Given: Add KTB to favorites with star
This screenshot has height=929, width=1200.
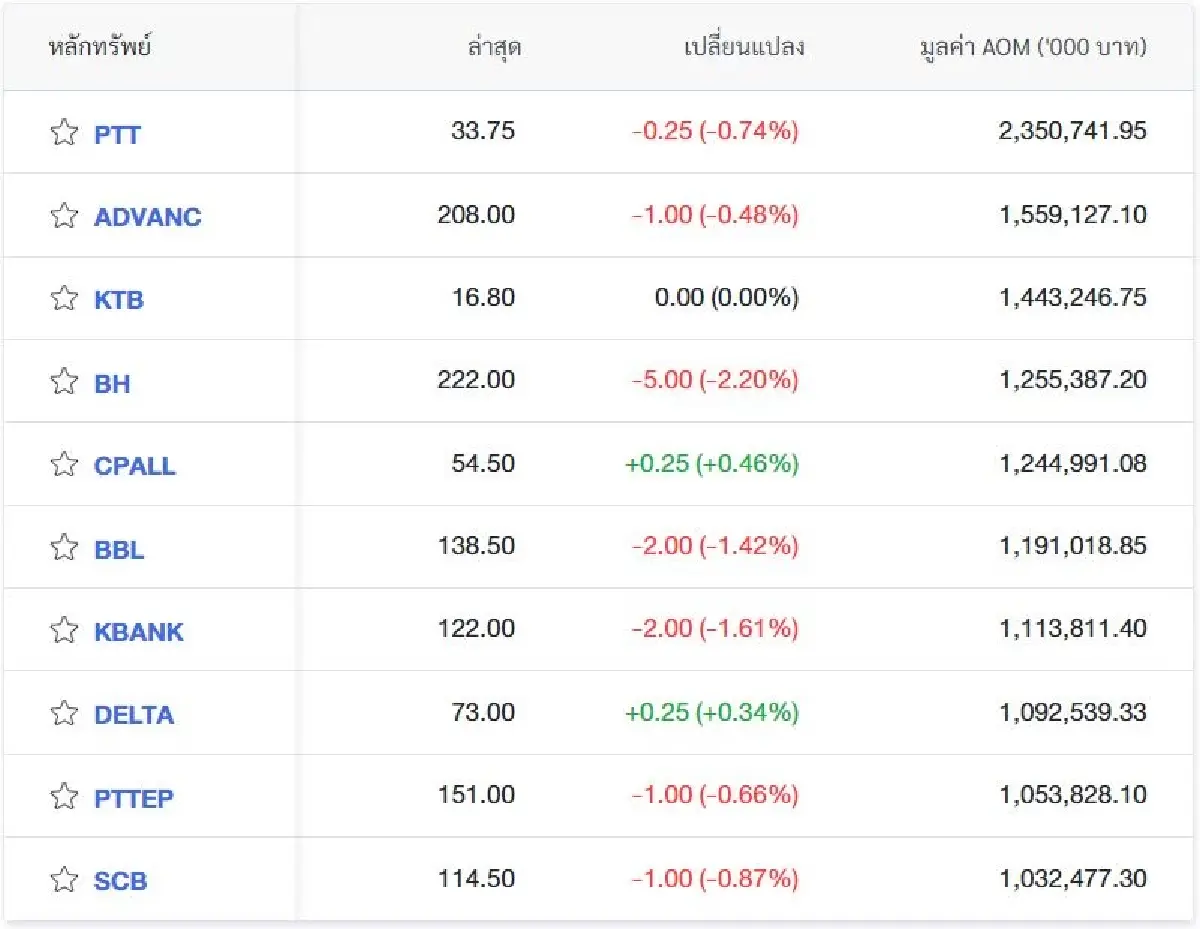Looking at the screenshot, I should point(64,298).
